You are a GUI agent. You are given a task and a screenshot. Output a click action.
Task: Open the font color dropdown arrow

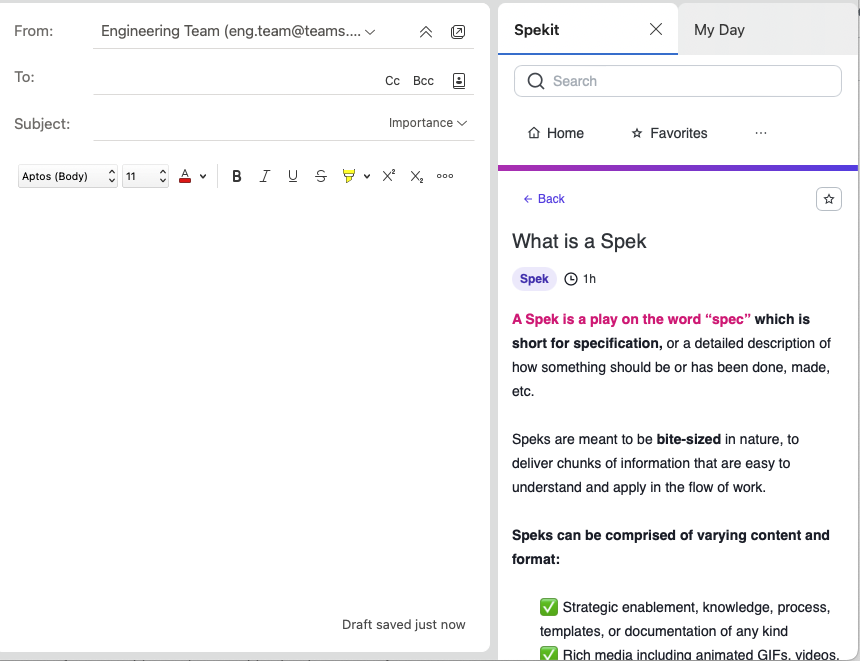[x=203, y=177]
